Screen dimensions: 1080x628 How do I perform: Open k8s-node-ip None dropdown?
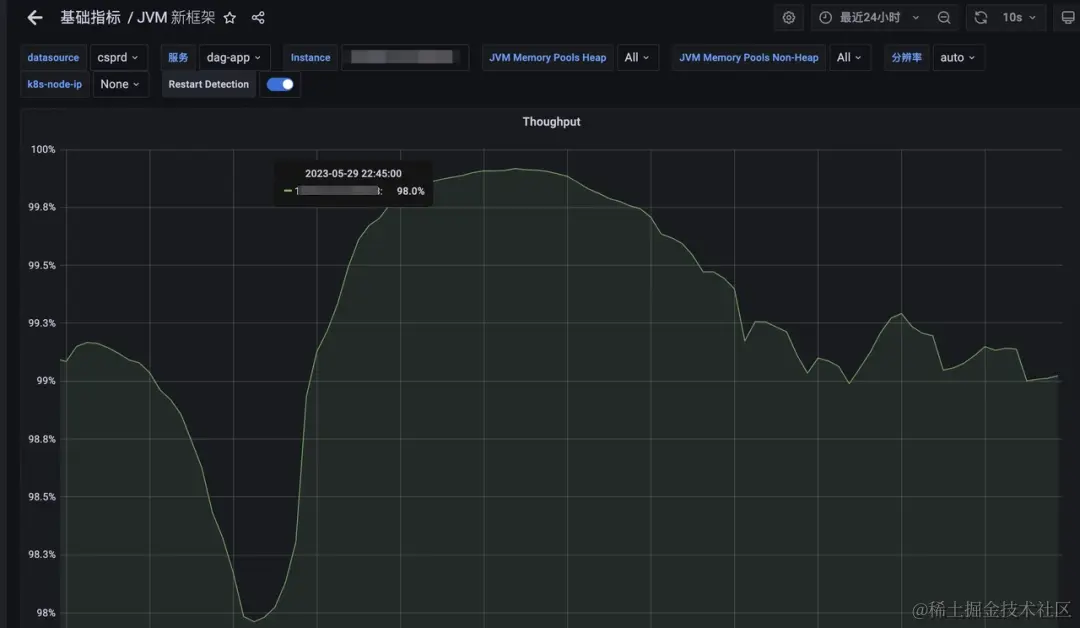[x=121, y=84]
